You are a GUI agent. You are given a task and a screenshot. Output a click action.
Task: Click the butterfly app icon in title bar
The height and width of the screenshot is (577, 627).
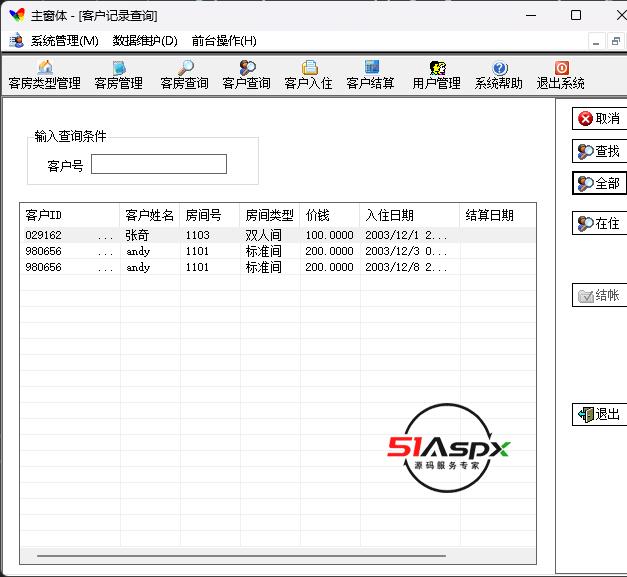pos(17,15)
